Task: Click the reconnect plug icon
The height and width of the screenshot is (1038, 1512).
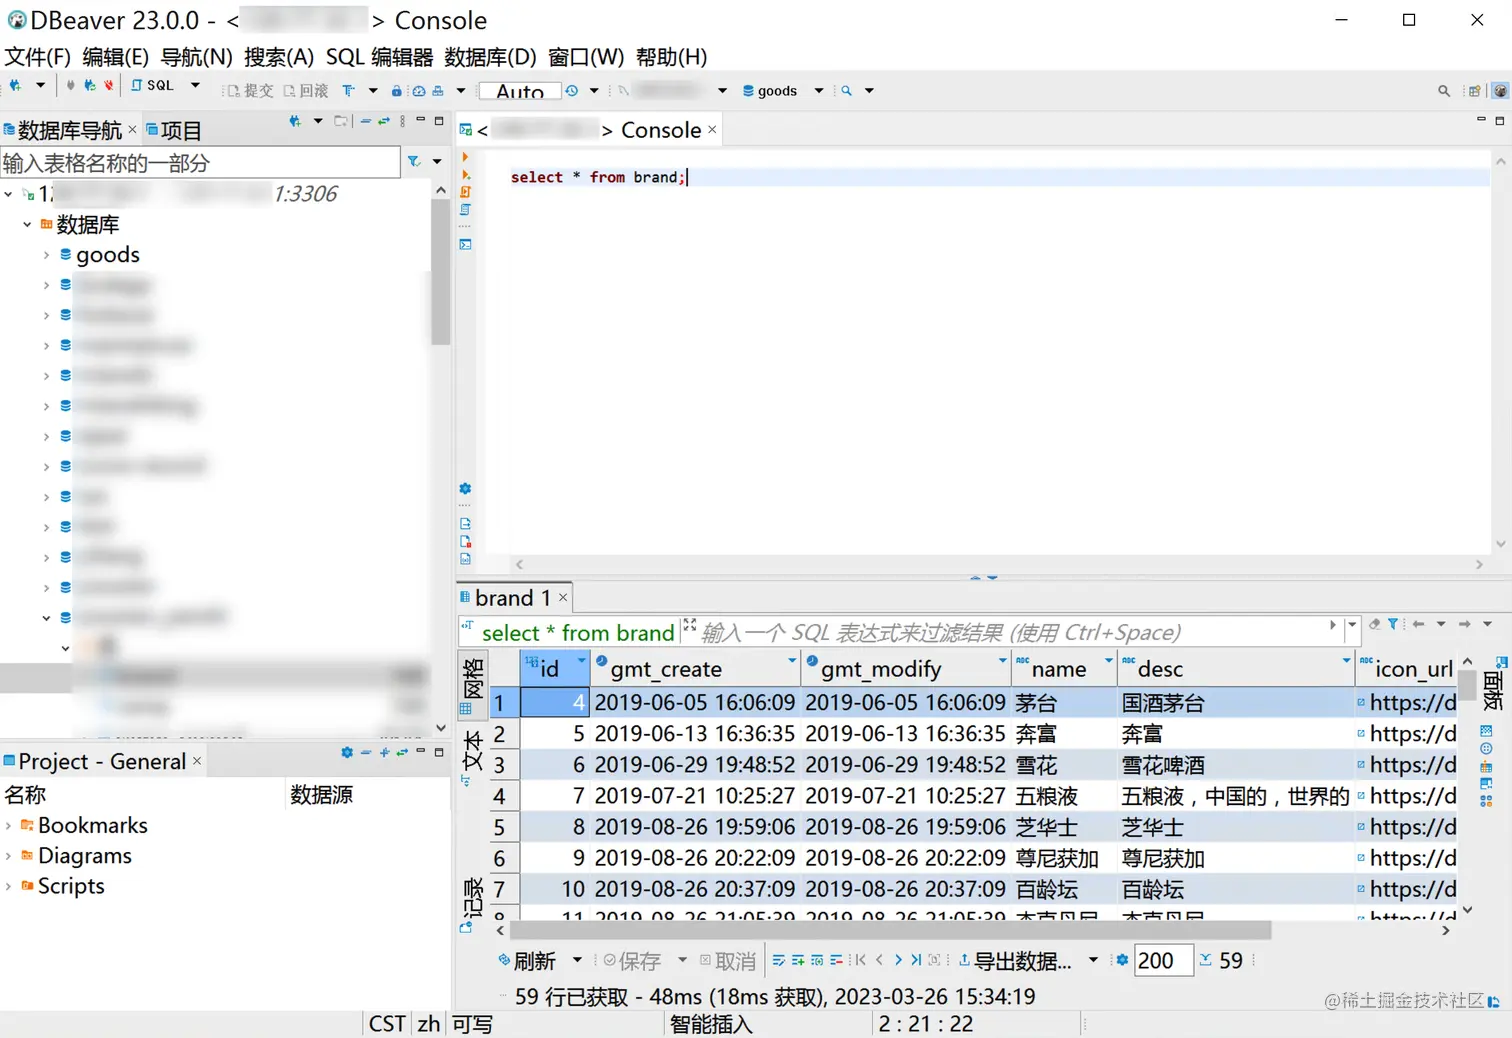Action: pyautogui.click(x=89, y=86)
